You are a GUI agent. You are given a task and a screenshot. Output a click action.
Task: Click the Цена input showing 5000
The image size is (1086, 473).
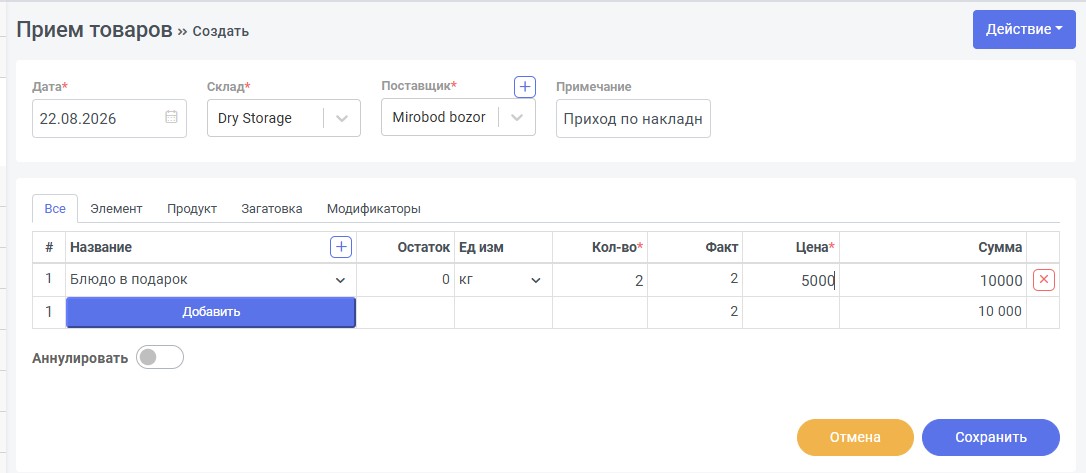click(x=790, y=280)
